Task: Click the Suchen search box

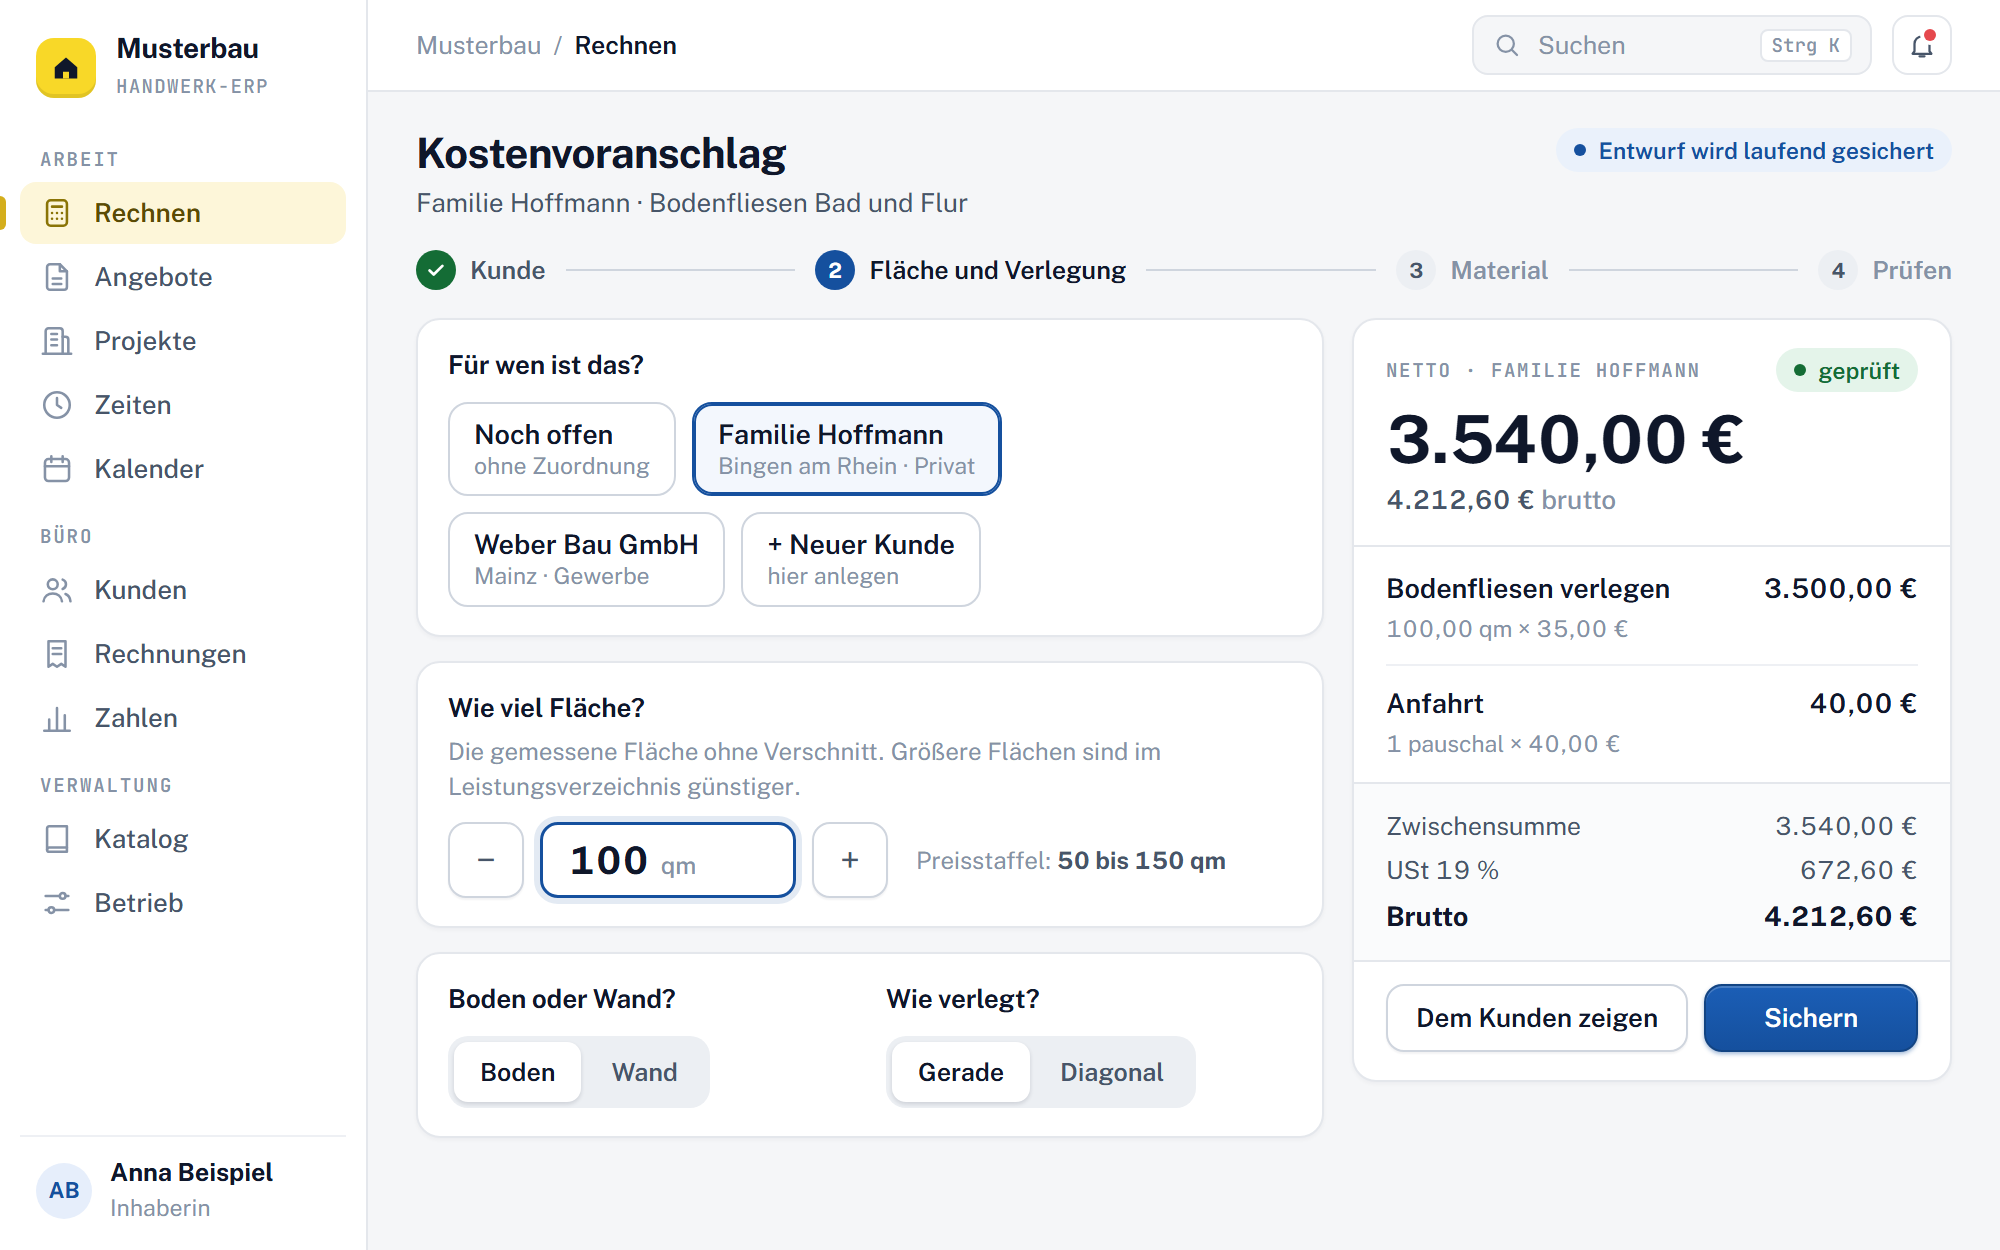Action: (1671, 45)
